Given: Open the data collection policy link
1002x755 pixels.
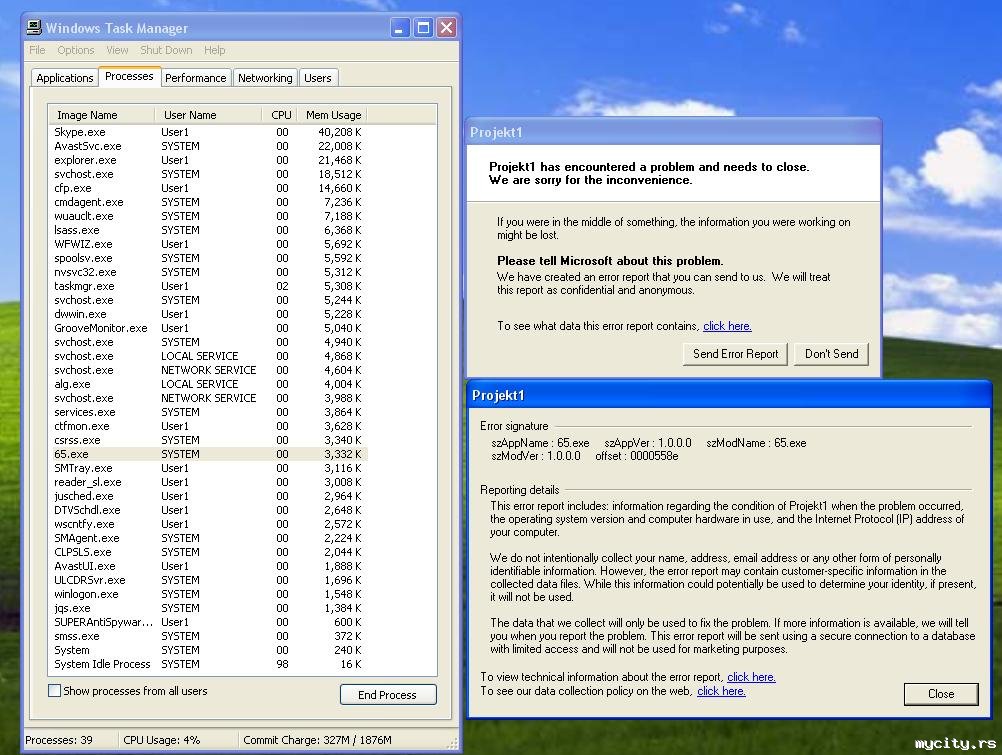Looking at the screenshot, I should click(x=721, y=691).
